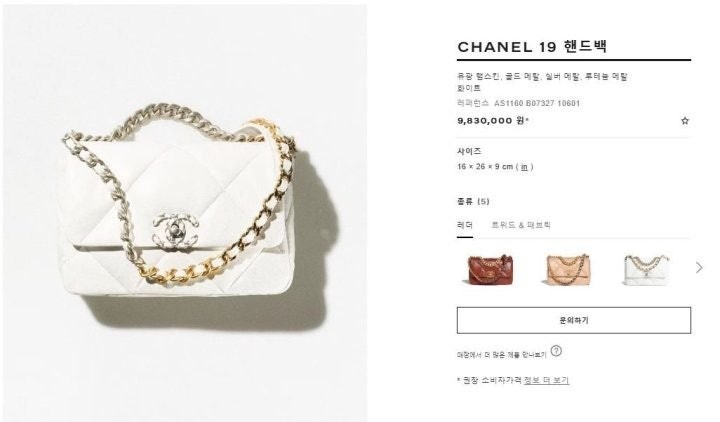Screen dimensions: 720x422
Task: Add bag to wishlist with star icon
Action: (685, 121)
